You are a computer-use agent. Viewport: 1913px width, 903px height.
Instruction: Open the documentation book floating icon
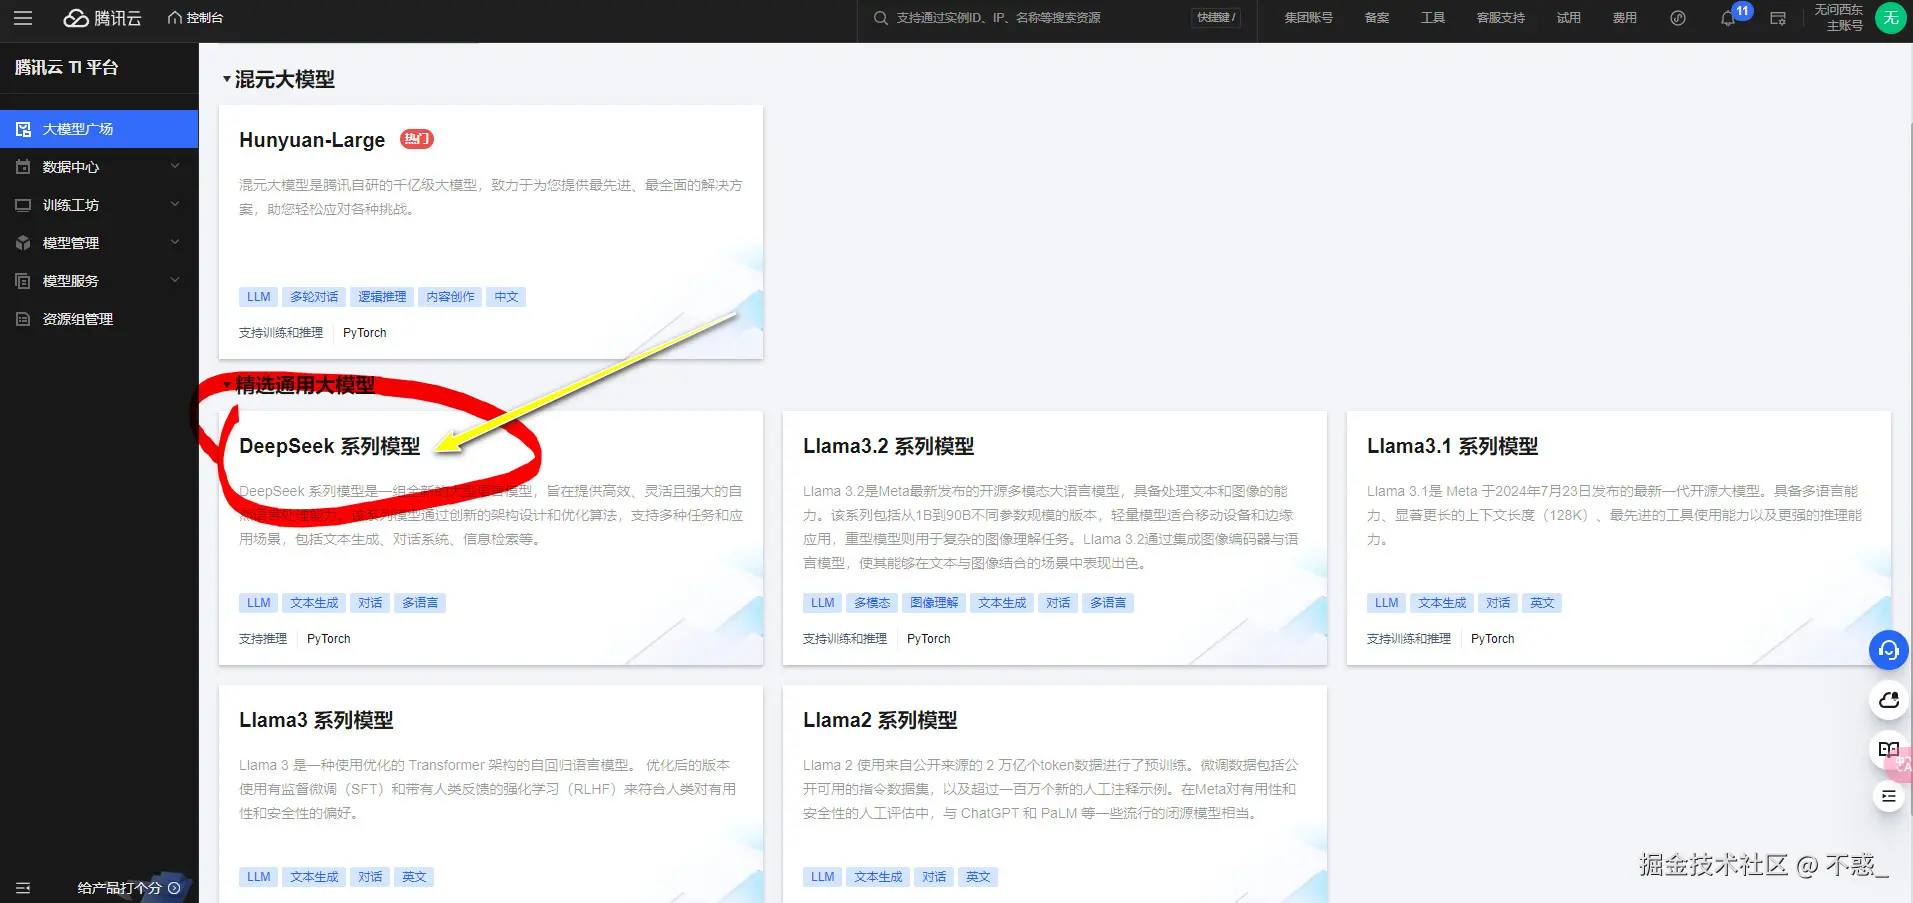(x=1888, y=750)
